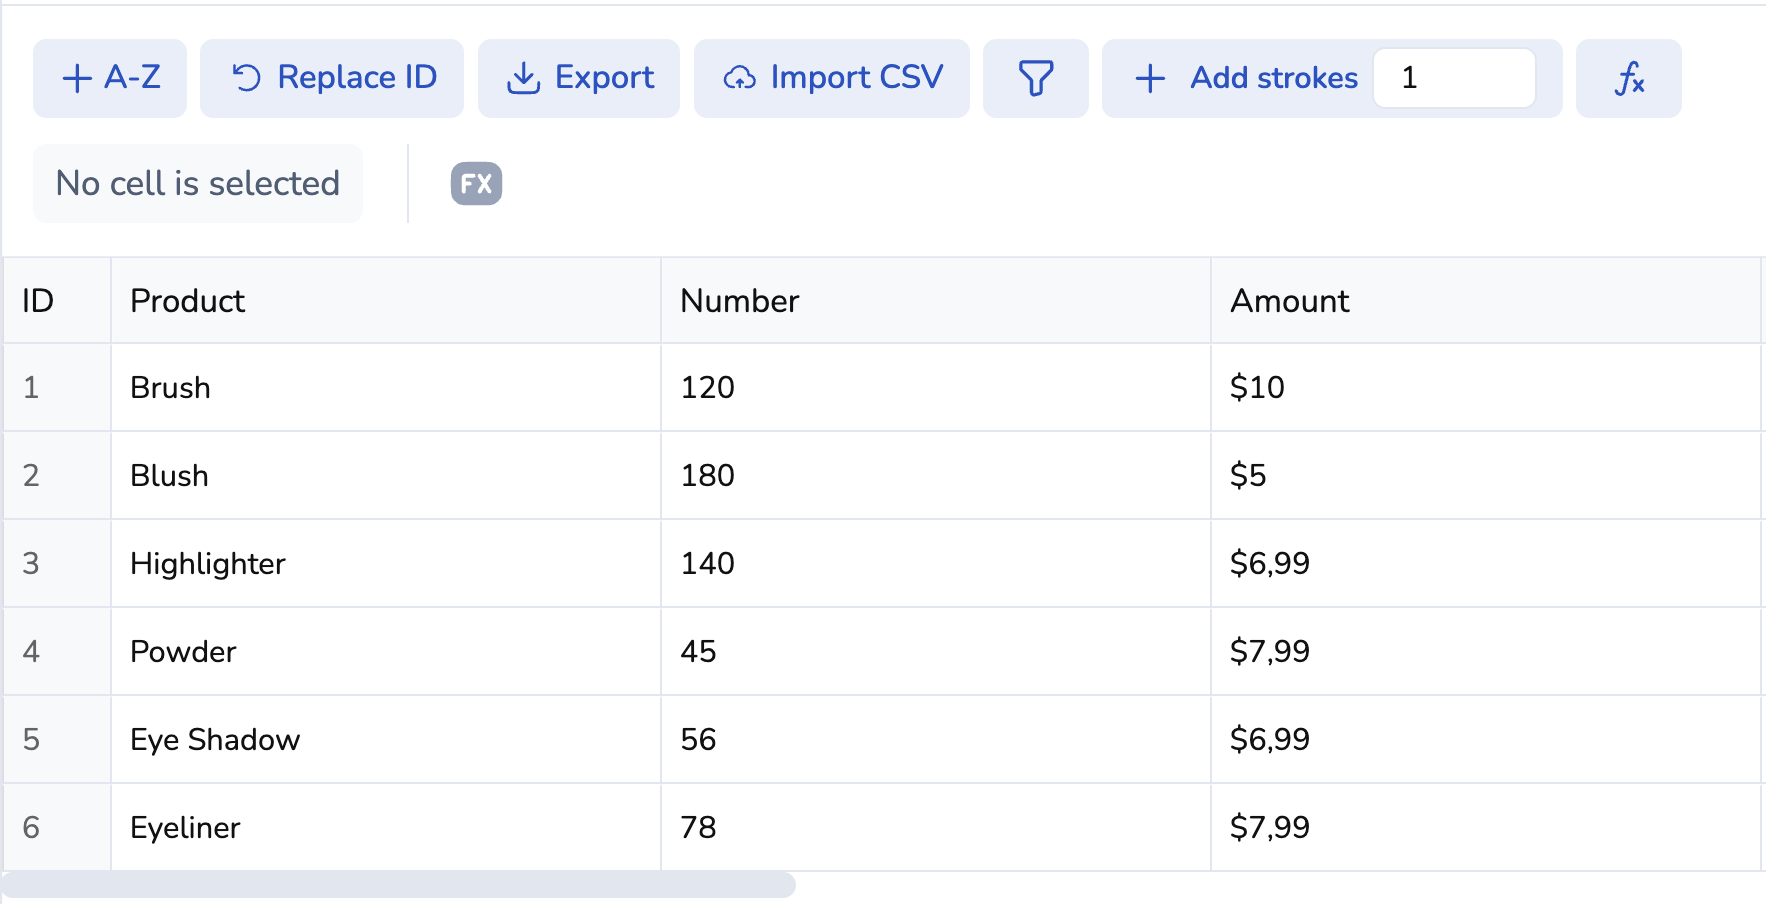The image size is (1766, 904).
Task: Click the cloud upload icon on Import CSV
Action: tap(739, 78)
